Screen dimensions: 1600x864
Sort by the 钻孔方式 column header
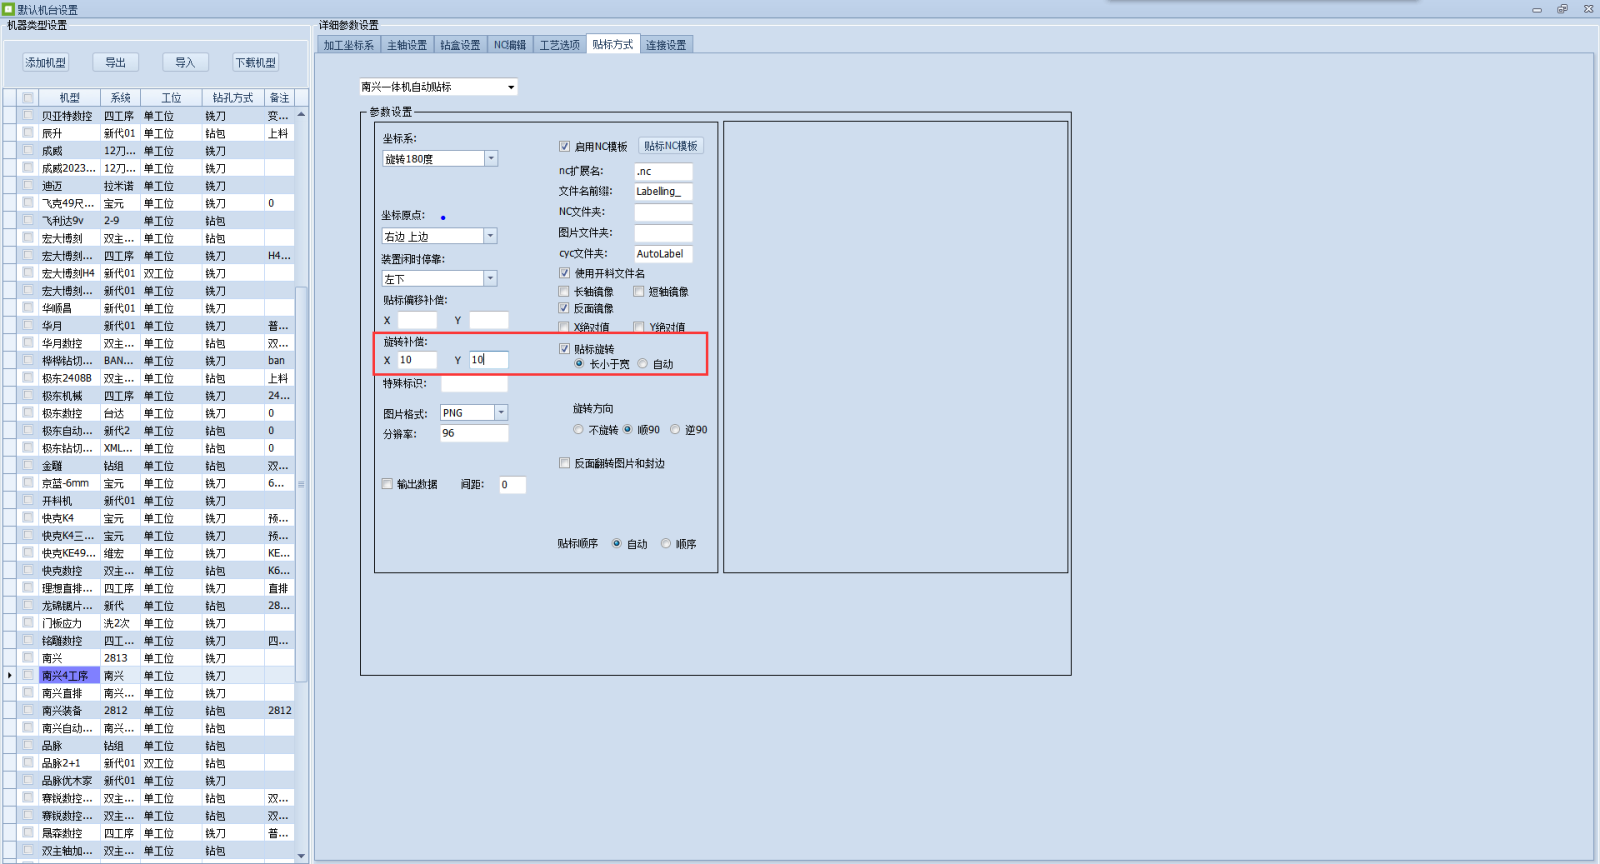tap(232, 98)
